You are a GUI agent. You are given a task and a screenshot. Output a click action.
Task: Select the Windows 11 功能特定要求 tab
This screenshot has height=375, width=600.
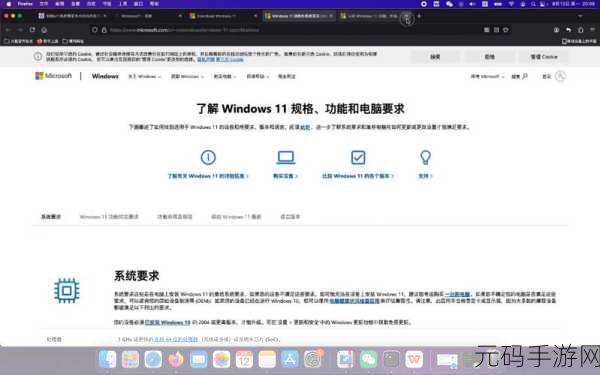click(109, 217)
